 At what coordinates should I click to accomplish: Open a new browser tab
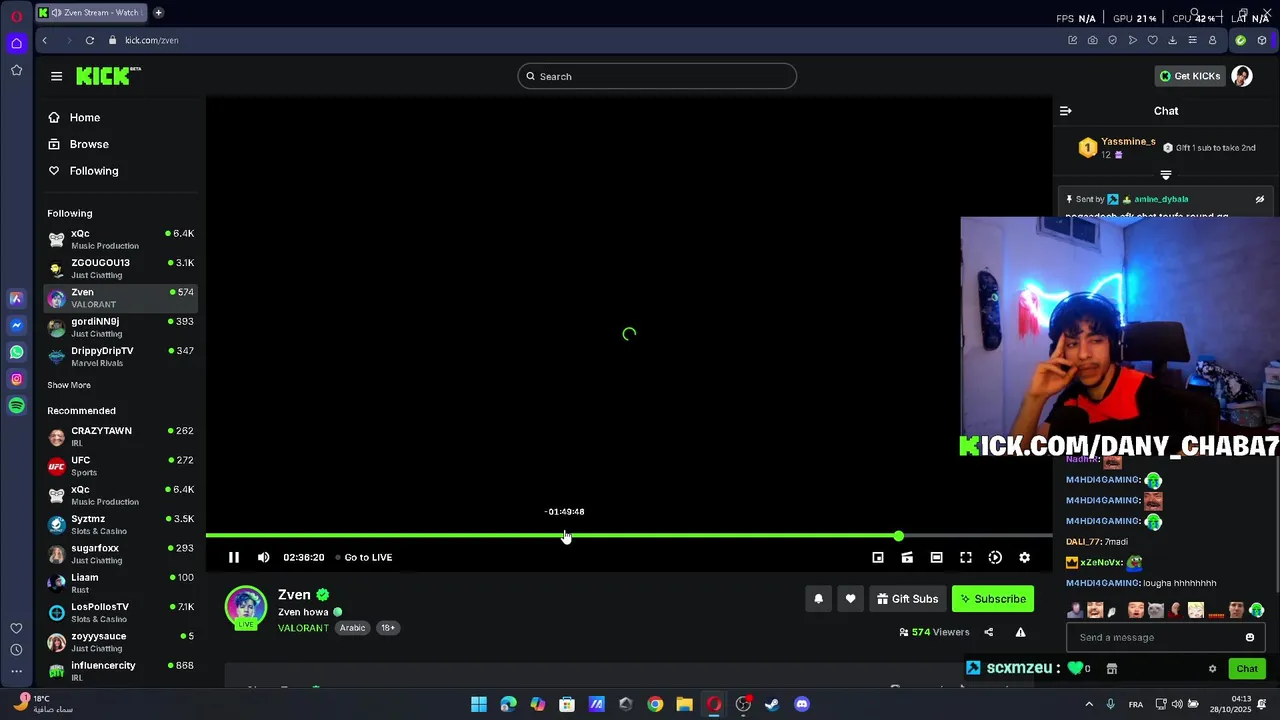(x=158, y=13)
